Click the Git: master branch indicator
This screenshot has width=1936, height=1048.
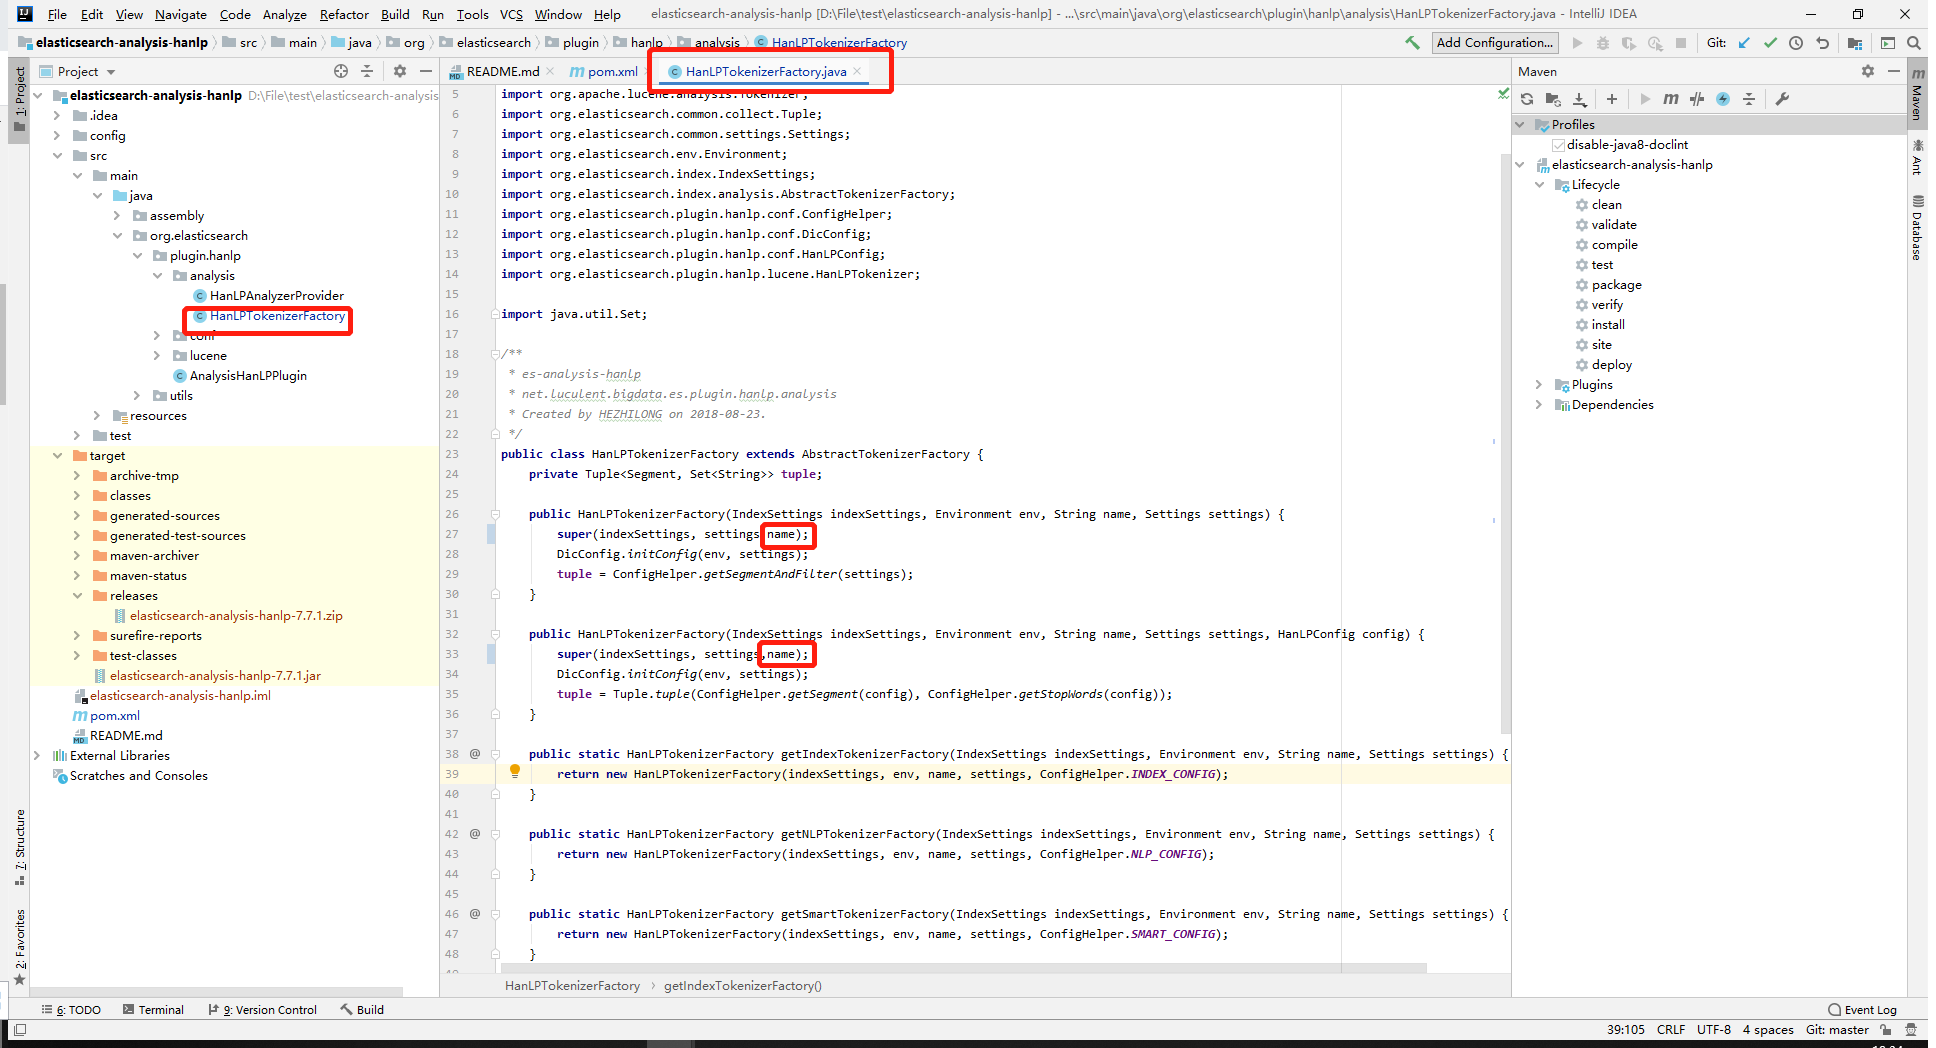click(x=1837, y=1030)
